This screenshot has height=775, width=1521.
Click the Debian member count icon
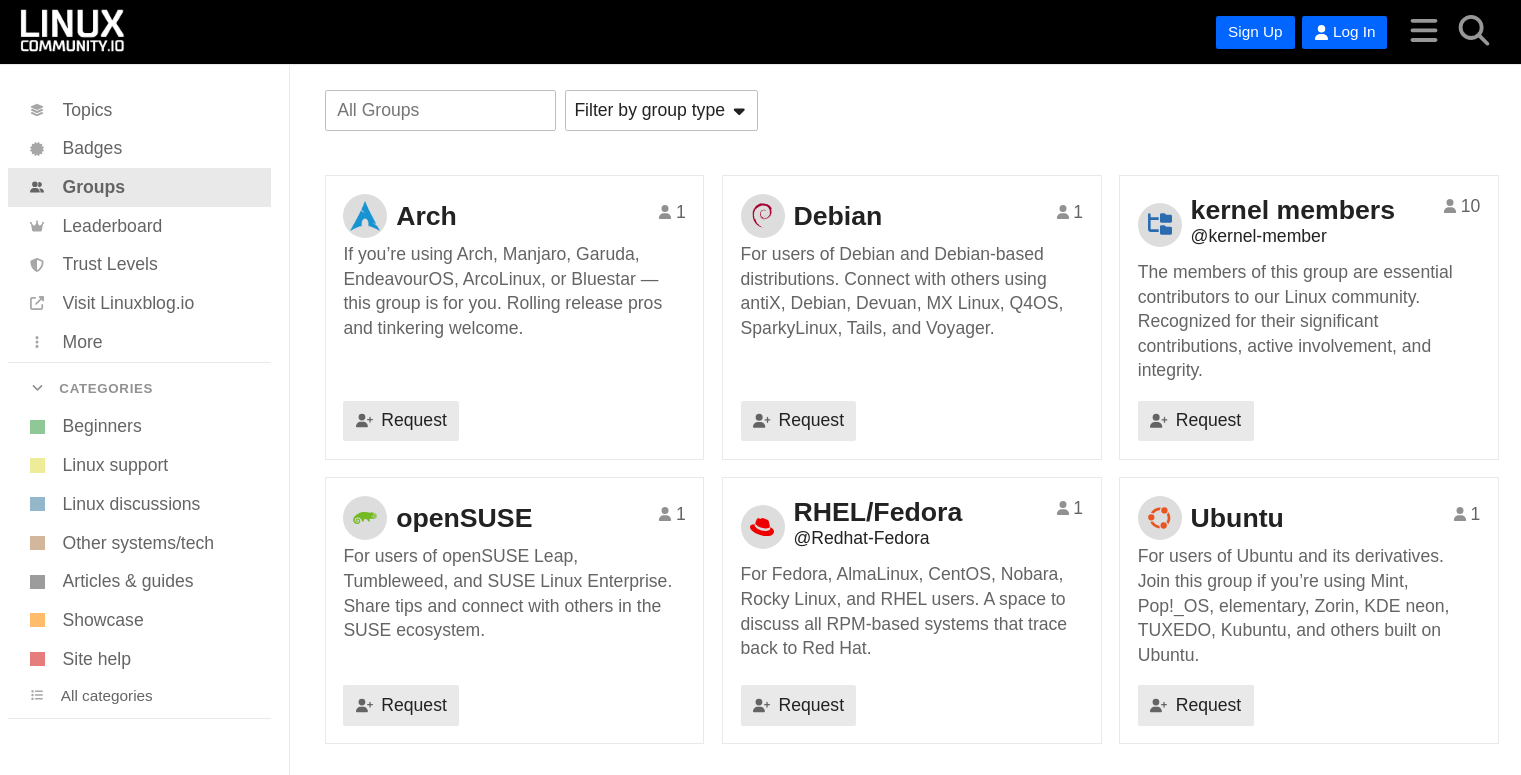click(x=1063, y=212)
